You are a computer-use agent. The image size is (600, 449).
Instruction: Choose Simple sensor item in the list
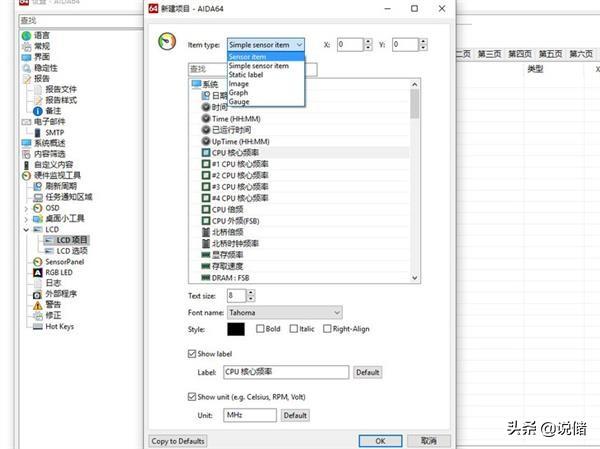pyautogui.click(x=266, y=66)
